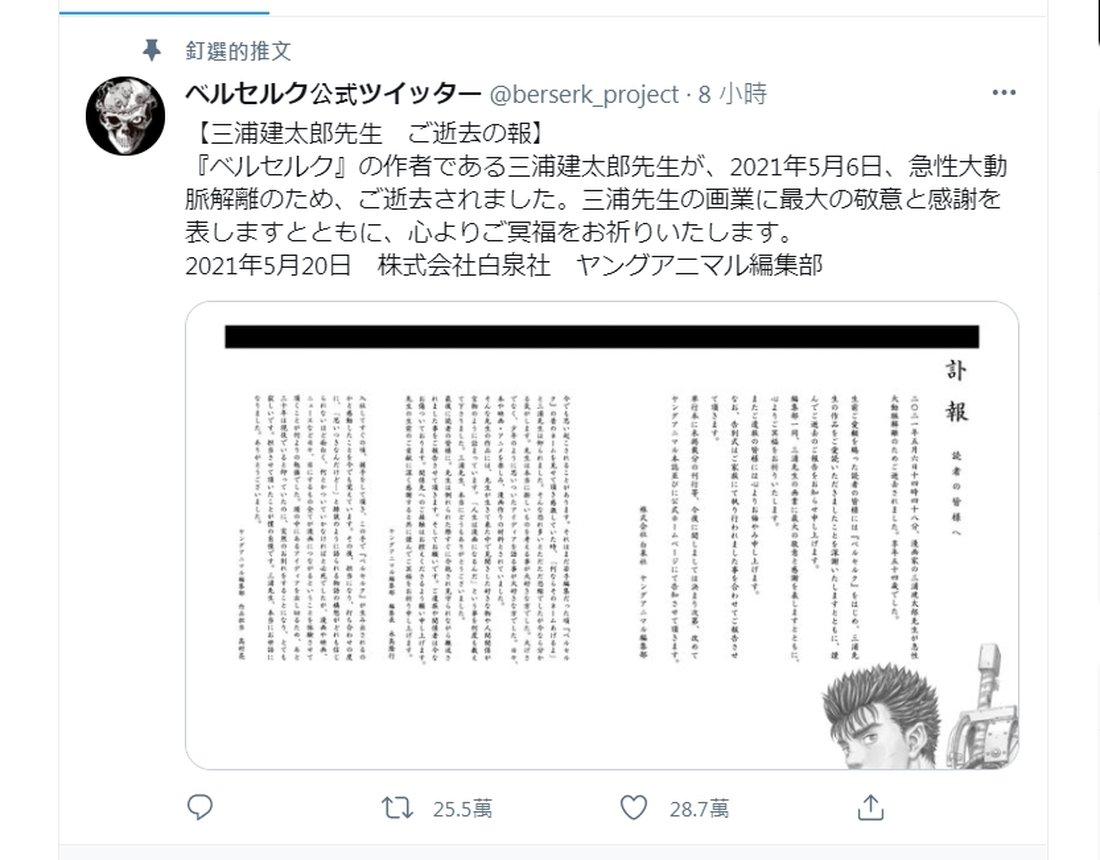This screenshot has width=1100, height=860.
Task: Click the page scrollbar at the right edge
Action: [x=1096, y=21]
